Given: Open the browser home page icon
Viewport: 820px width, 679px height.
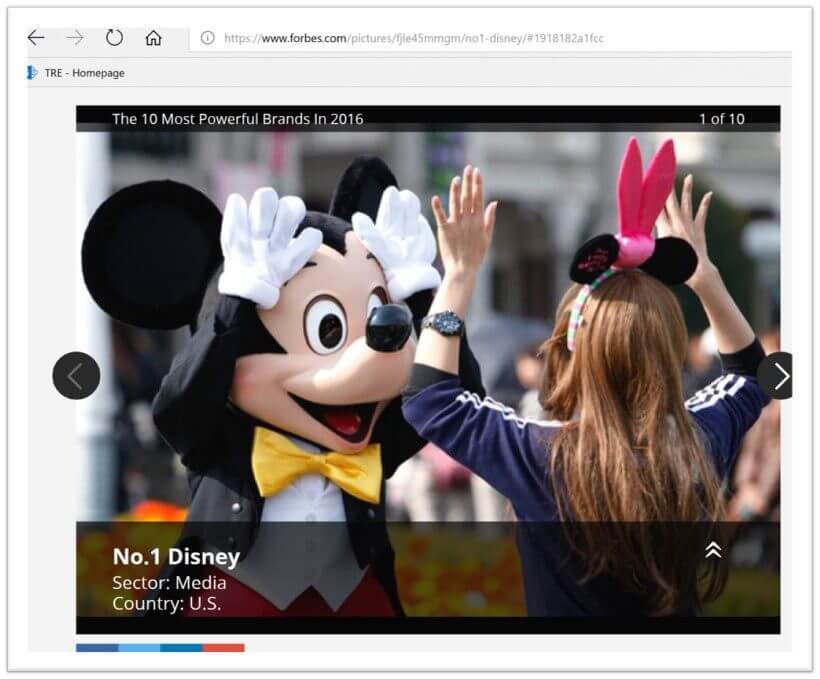Looking at the screenshot, I should click(153, 38).
